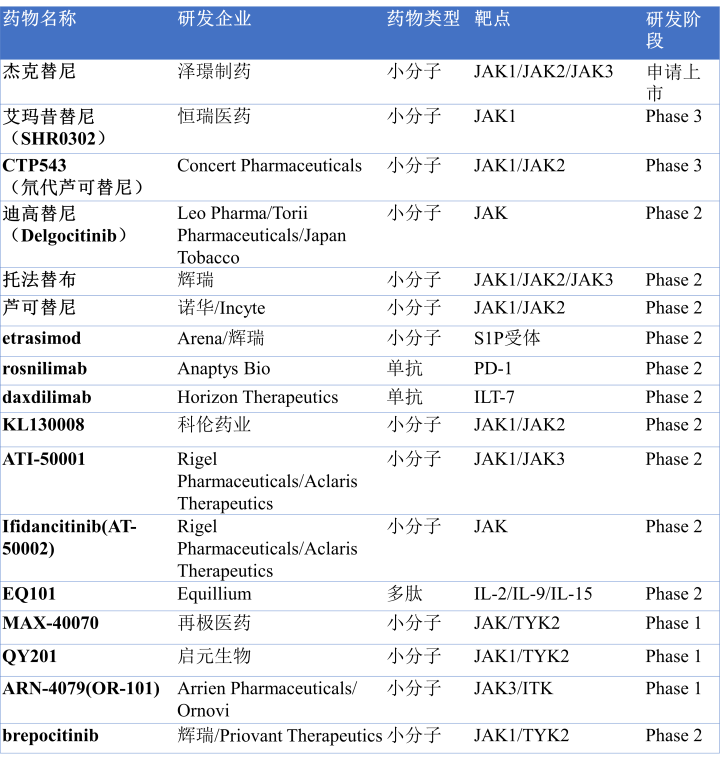The height and width of the screenshot is (757, 720).
Task: Select the Arena/辉瑞 company cell
Action: pos(221,338)
